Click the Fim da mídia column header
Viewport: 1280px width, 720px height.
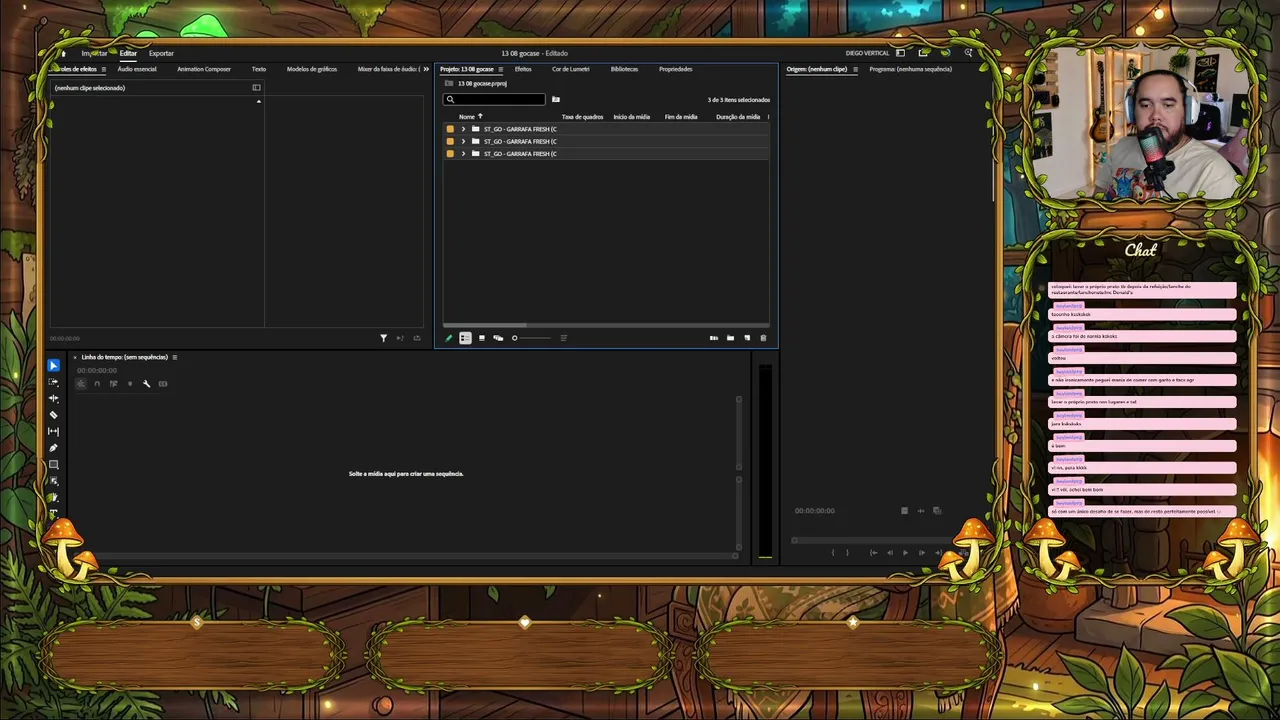coord(681,117)
